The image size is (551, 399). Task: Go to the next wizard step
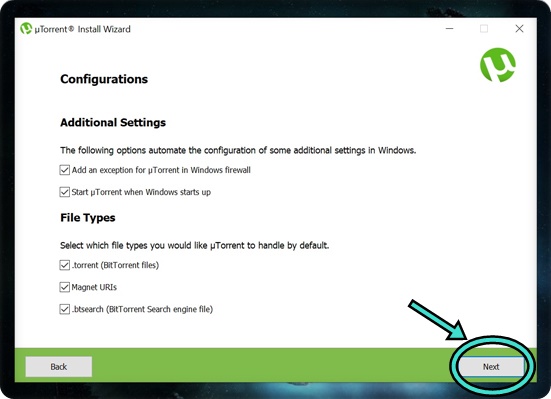click(x=491, y=367)
